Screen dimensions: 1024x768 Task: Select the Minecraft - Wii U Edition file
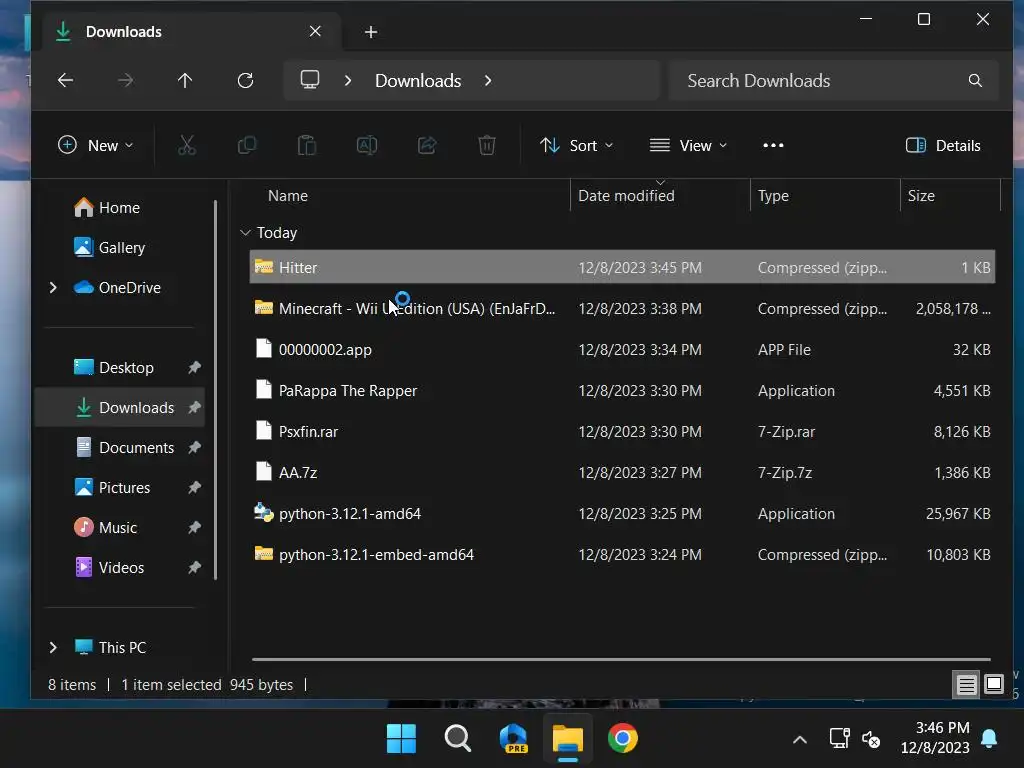coord(622,308)
